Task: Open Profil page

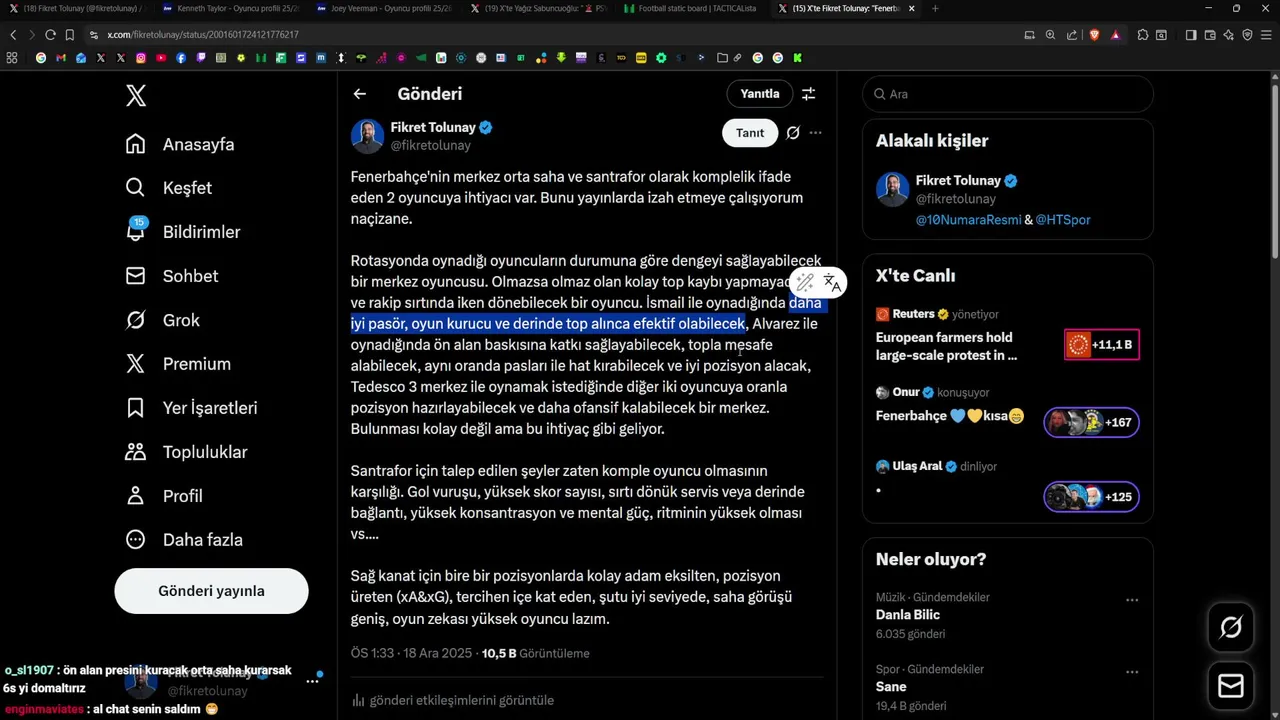Action: (x=164, y=496)
